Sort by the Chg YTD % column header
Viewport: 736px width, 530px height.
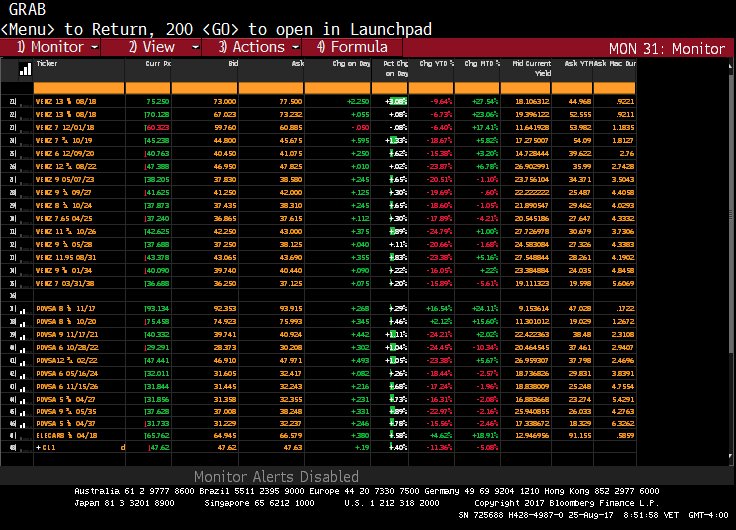click(437, 63)
